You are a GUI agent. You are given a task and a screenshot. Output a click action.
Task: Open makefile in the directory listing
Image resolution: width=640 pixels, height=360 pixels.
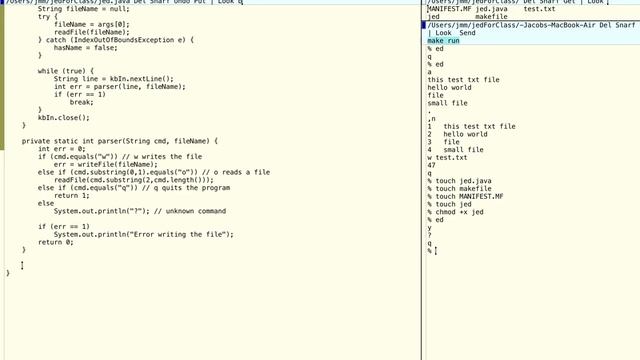tap(491, 16)
